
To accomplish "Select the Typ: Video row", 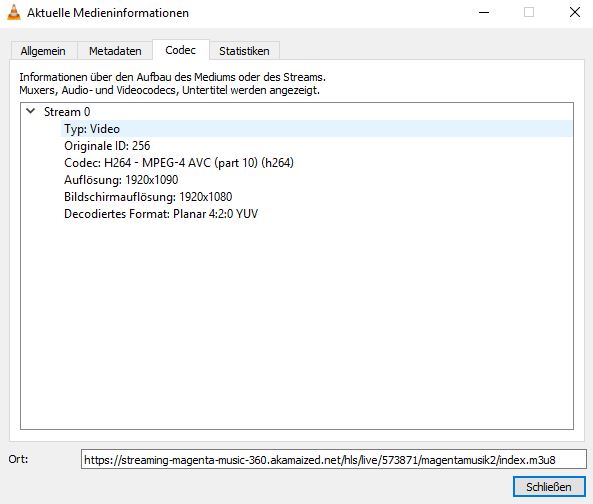I will pyautogui.click(x=316, y=129).
